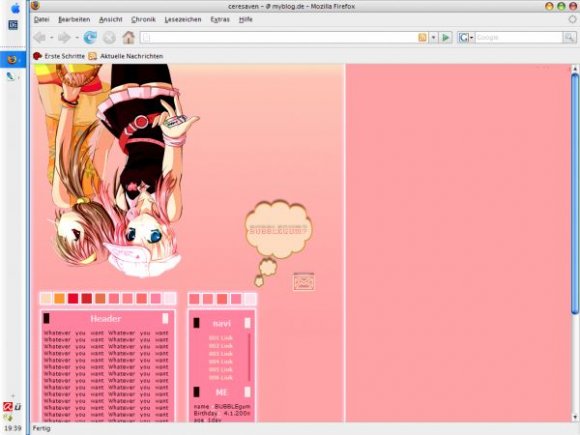580x435 pixels.
Task: Open the Extras menu
Action: tap(220, 19)
